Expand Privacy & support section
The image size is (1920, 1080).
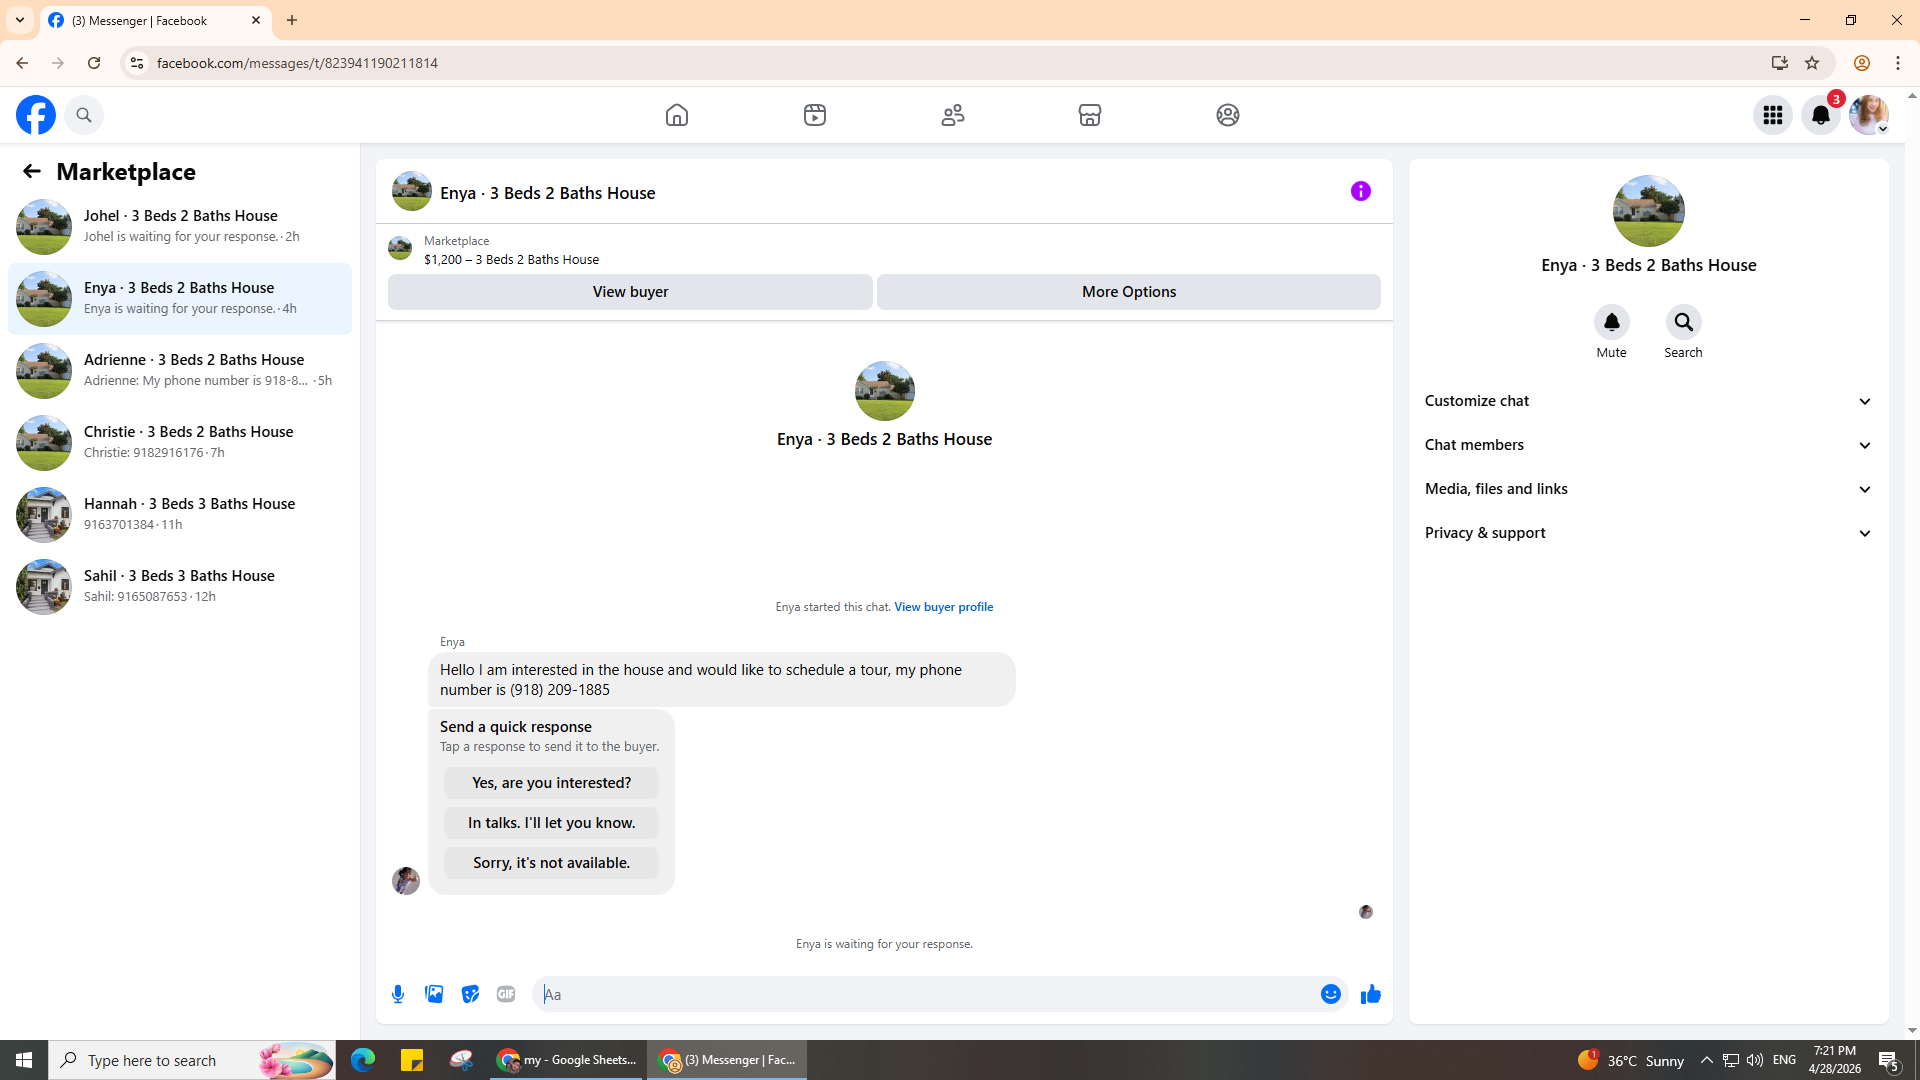[x=1648, y=533]
